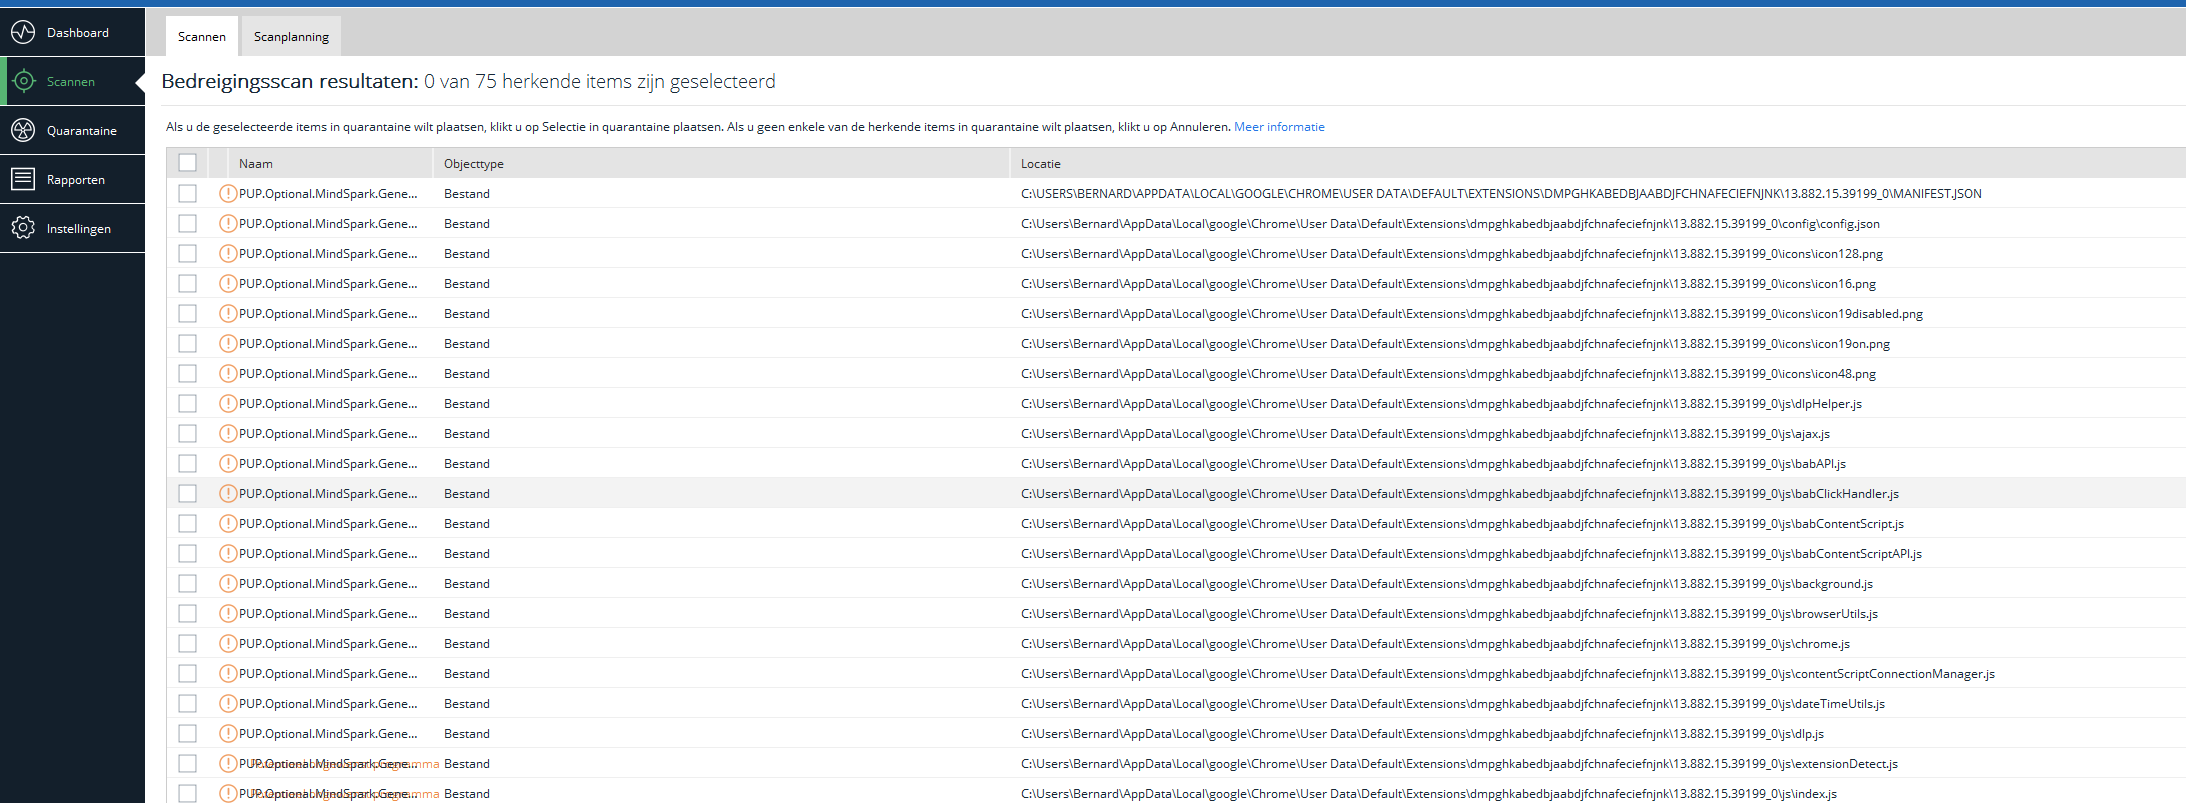Screen dimensions: 2186x803
Task: Tick the checkbox for the chrome.js row
Action: coord(188,644)
